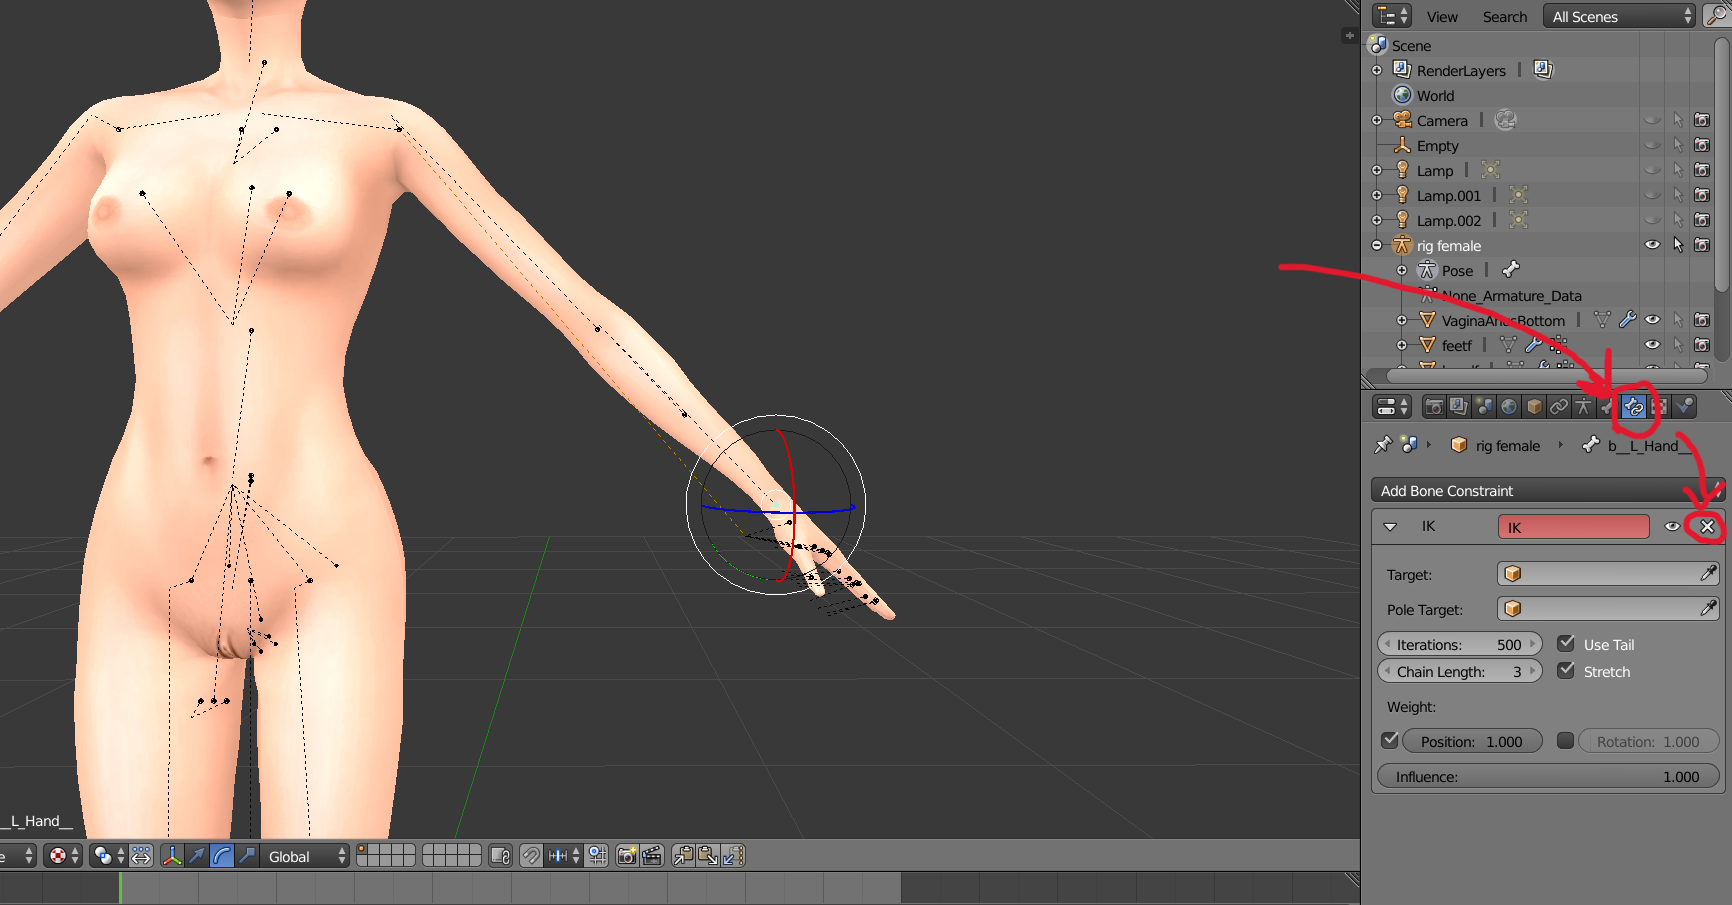This screenshot has height=905, width=1732.
Task: Toggle the Position weight checkbox
Action: [1390, 741]
